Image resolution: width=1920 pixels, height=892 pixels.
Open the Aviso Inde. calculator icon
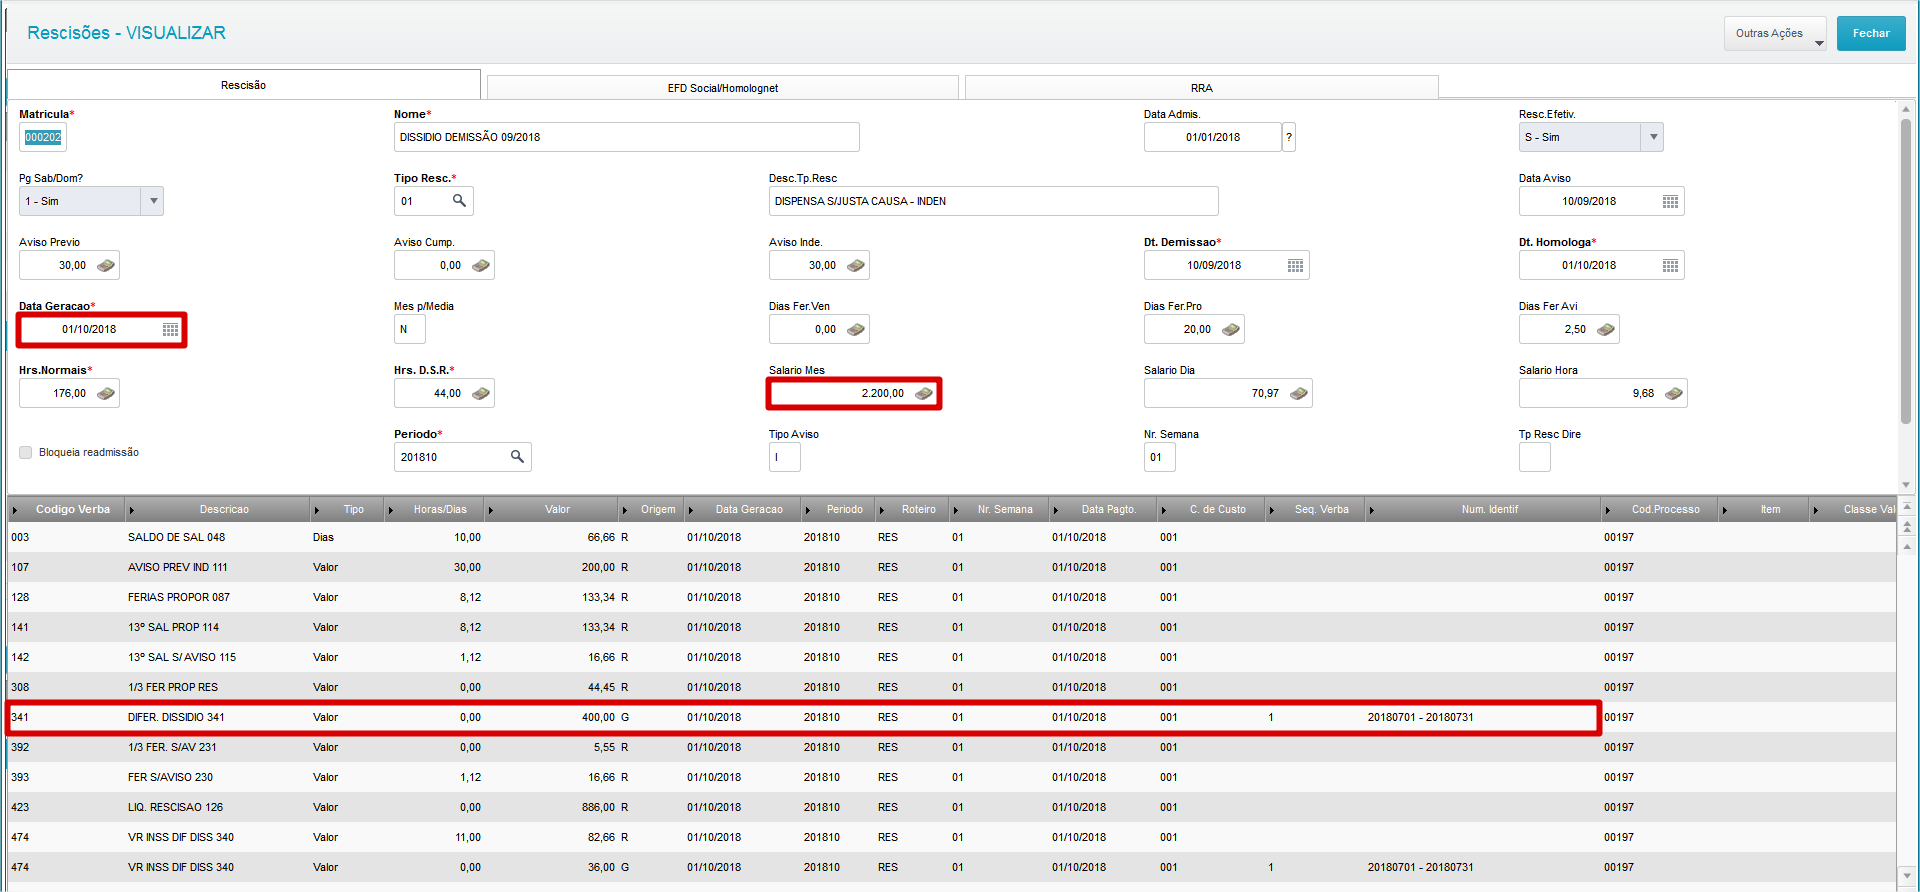coord(856,266)
